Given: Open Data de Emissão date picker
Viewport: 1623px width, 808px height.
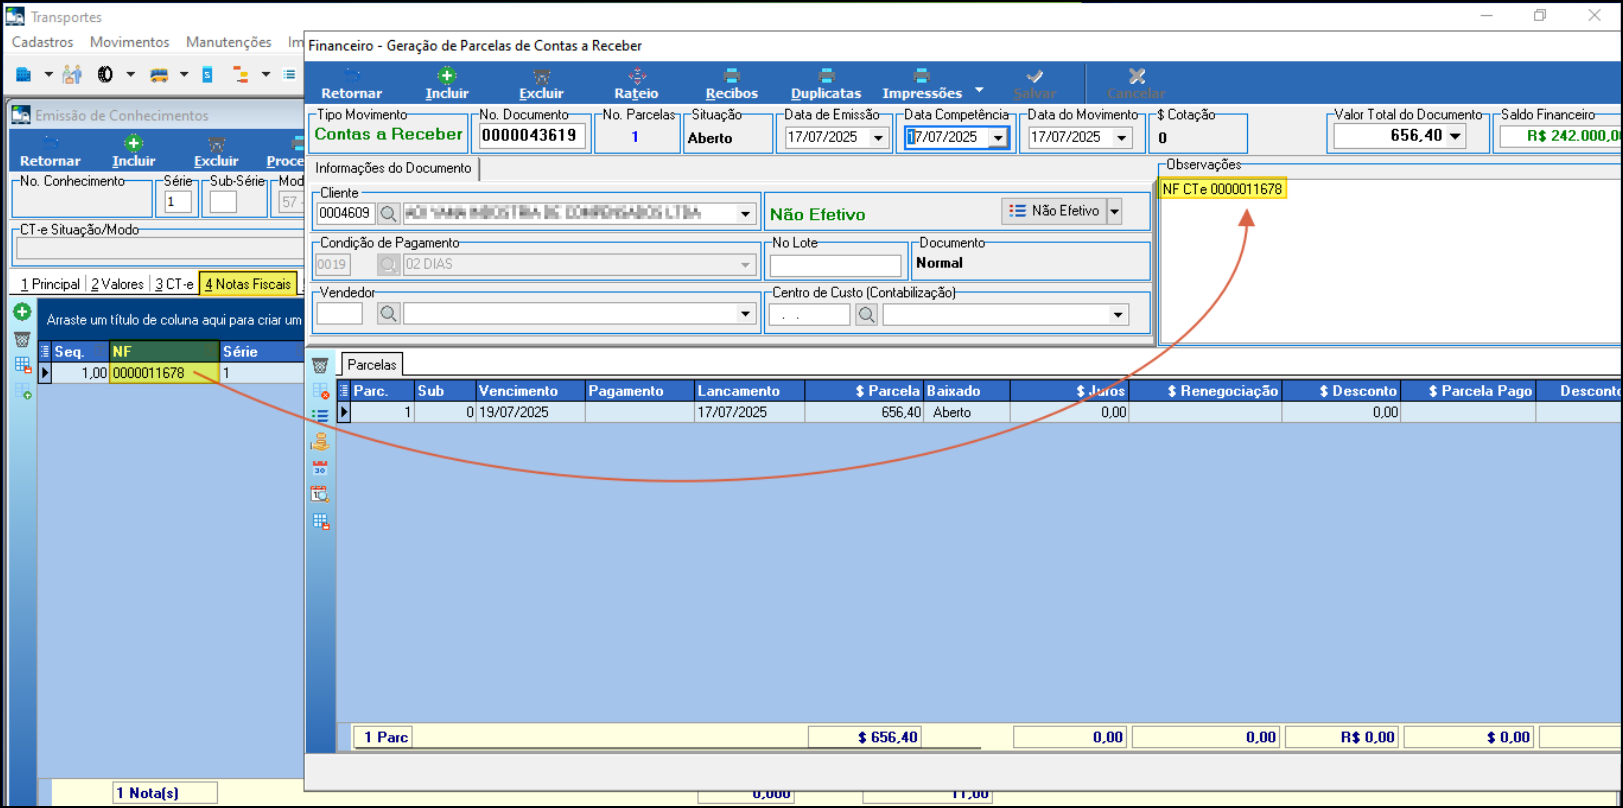Looking at the screenshot, I should [878, 138].
